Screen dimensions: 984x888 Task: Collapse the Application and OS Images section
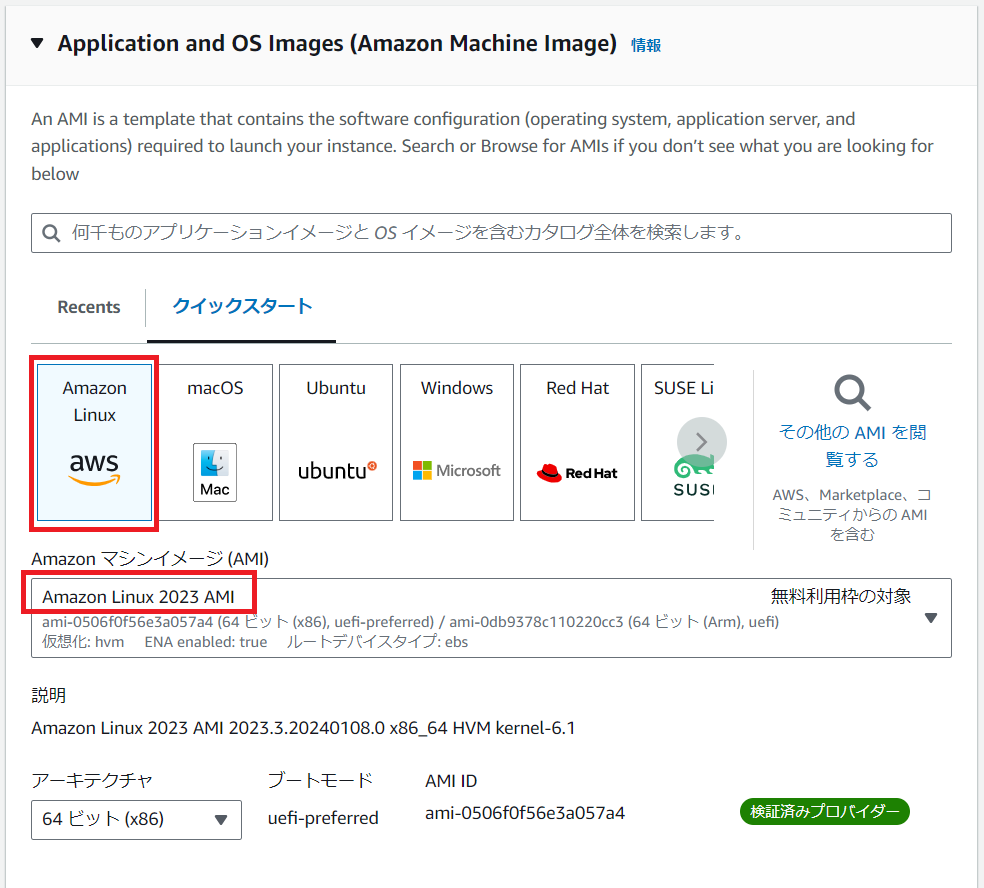35,43
